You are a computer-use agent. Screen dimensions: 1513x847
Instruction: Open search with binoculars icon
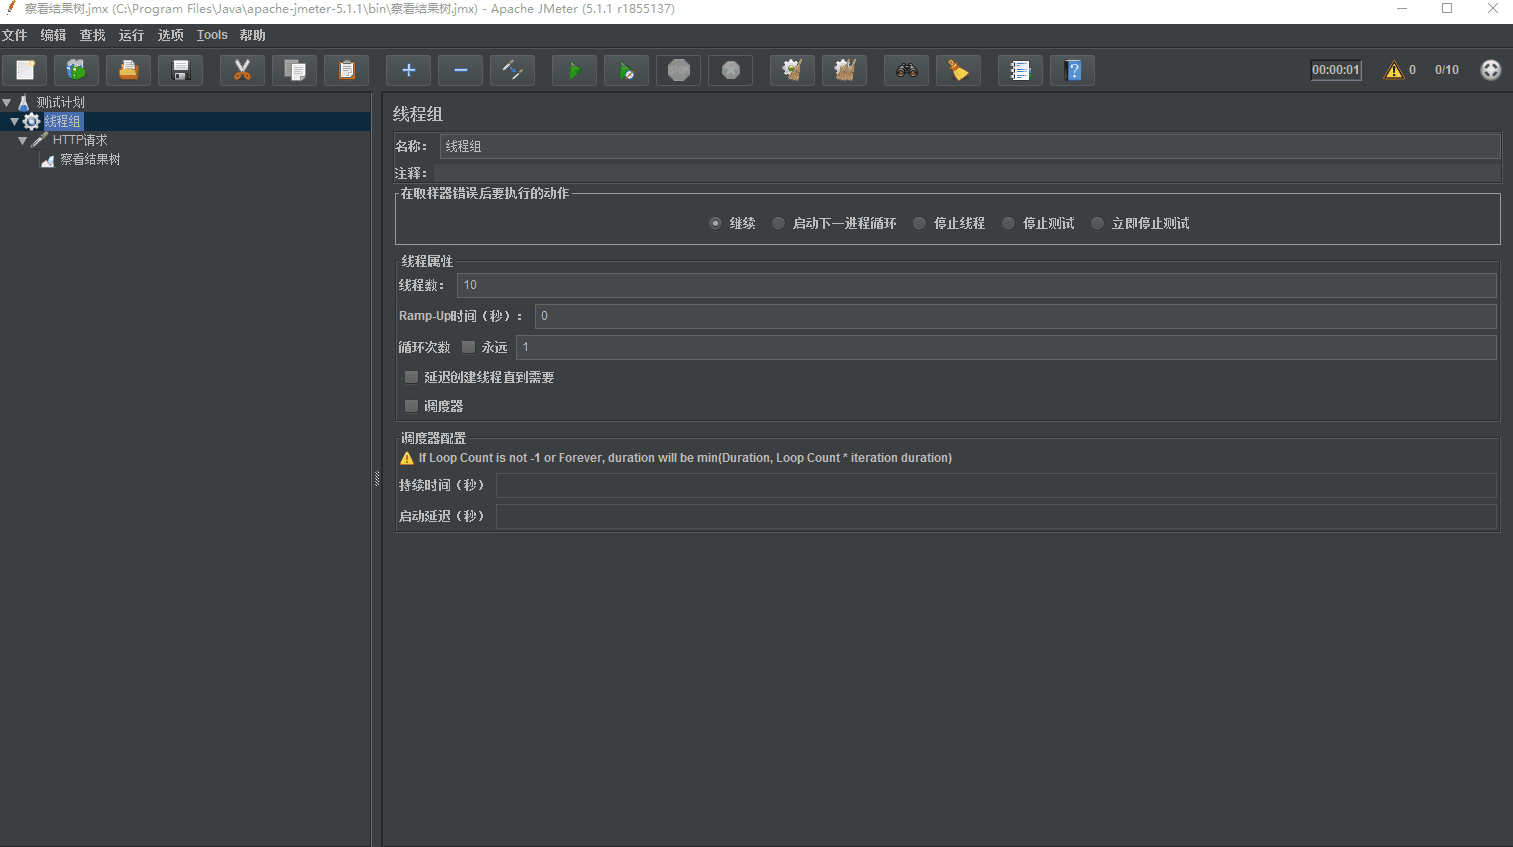click(907, 70)
